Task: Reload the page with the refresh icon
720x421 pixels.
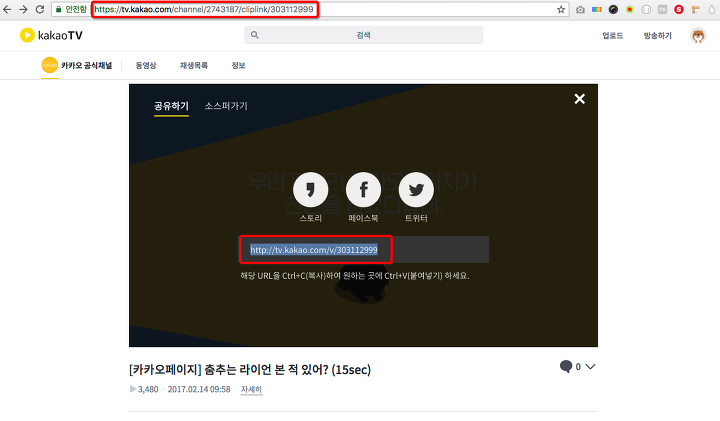Action: pyautogui.click(x=40, y=9)
